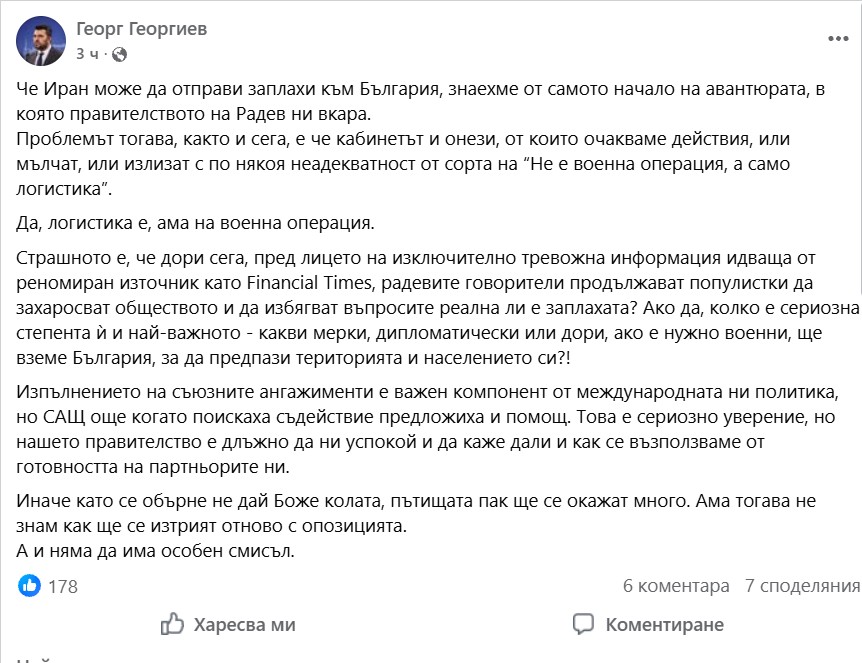Click the Коментиране button label

pos(665,625)
